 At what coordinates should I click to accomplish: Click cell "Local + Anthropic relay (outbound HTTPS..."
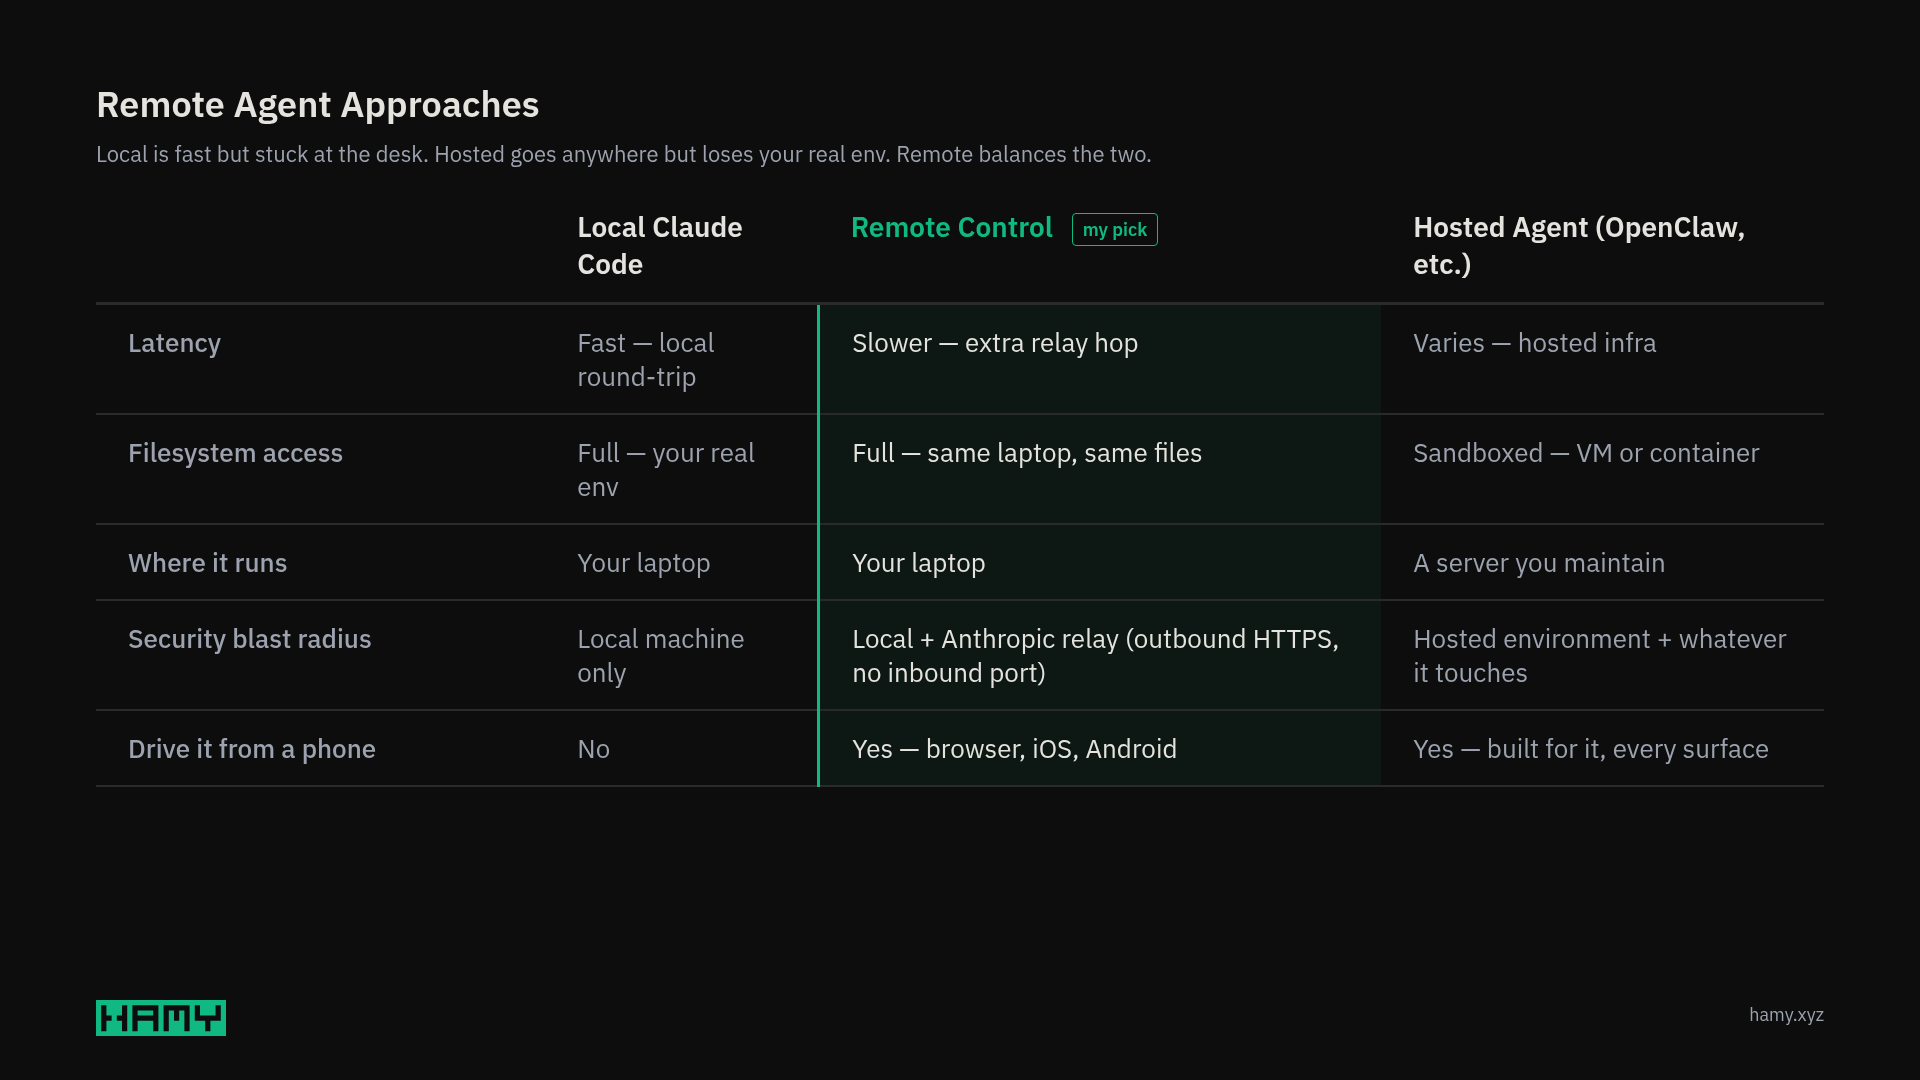point(1095,656)
